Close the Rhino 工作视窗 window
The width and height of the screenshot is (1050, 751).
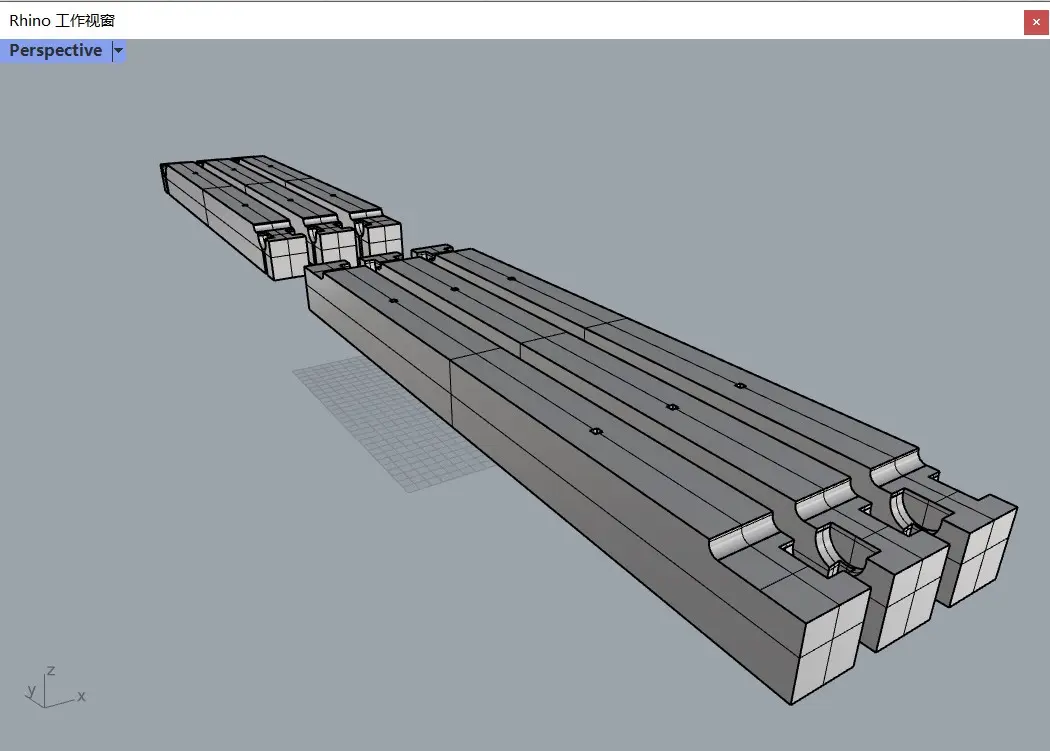(1036, 21)
